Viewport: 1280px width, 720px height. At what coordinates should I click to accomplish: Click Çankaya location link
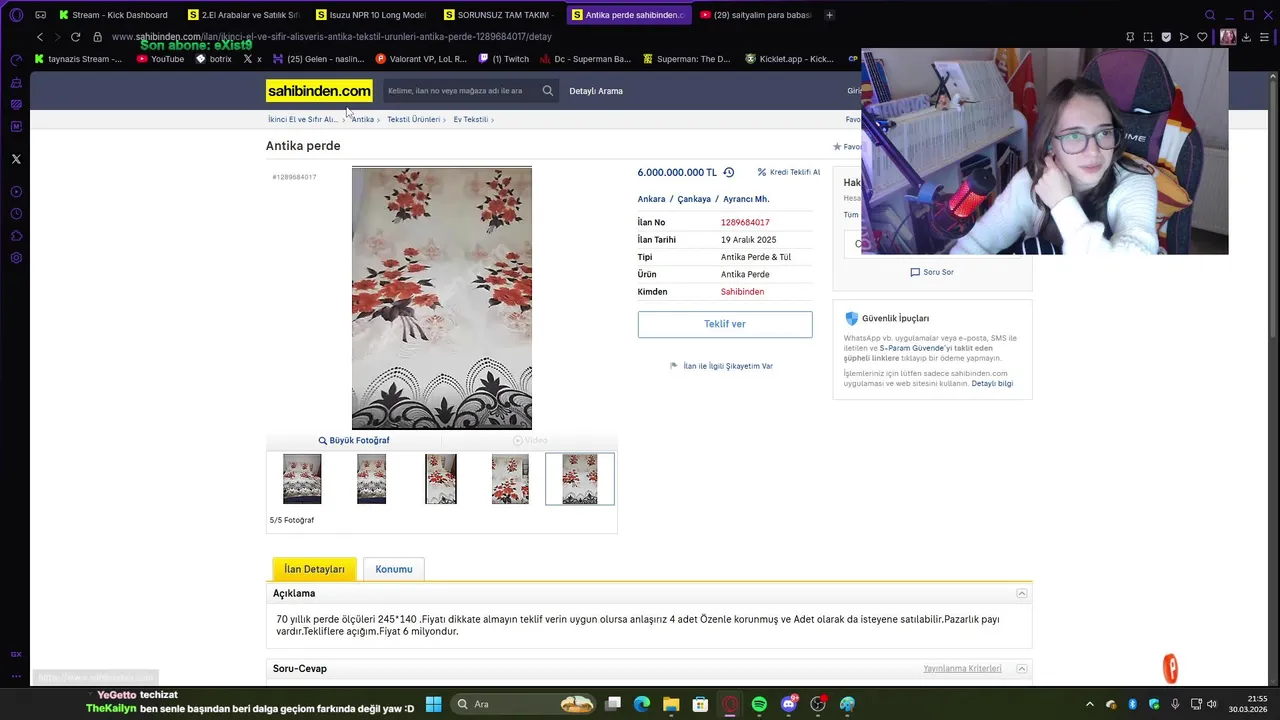click(x=694, y=199)
